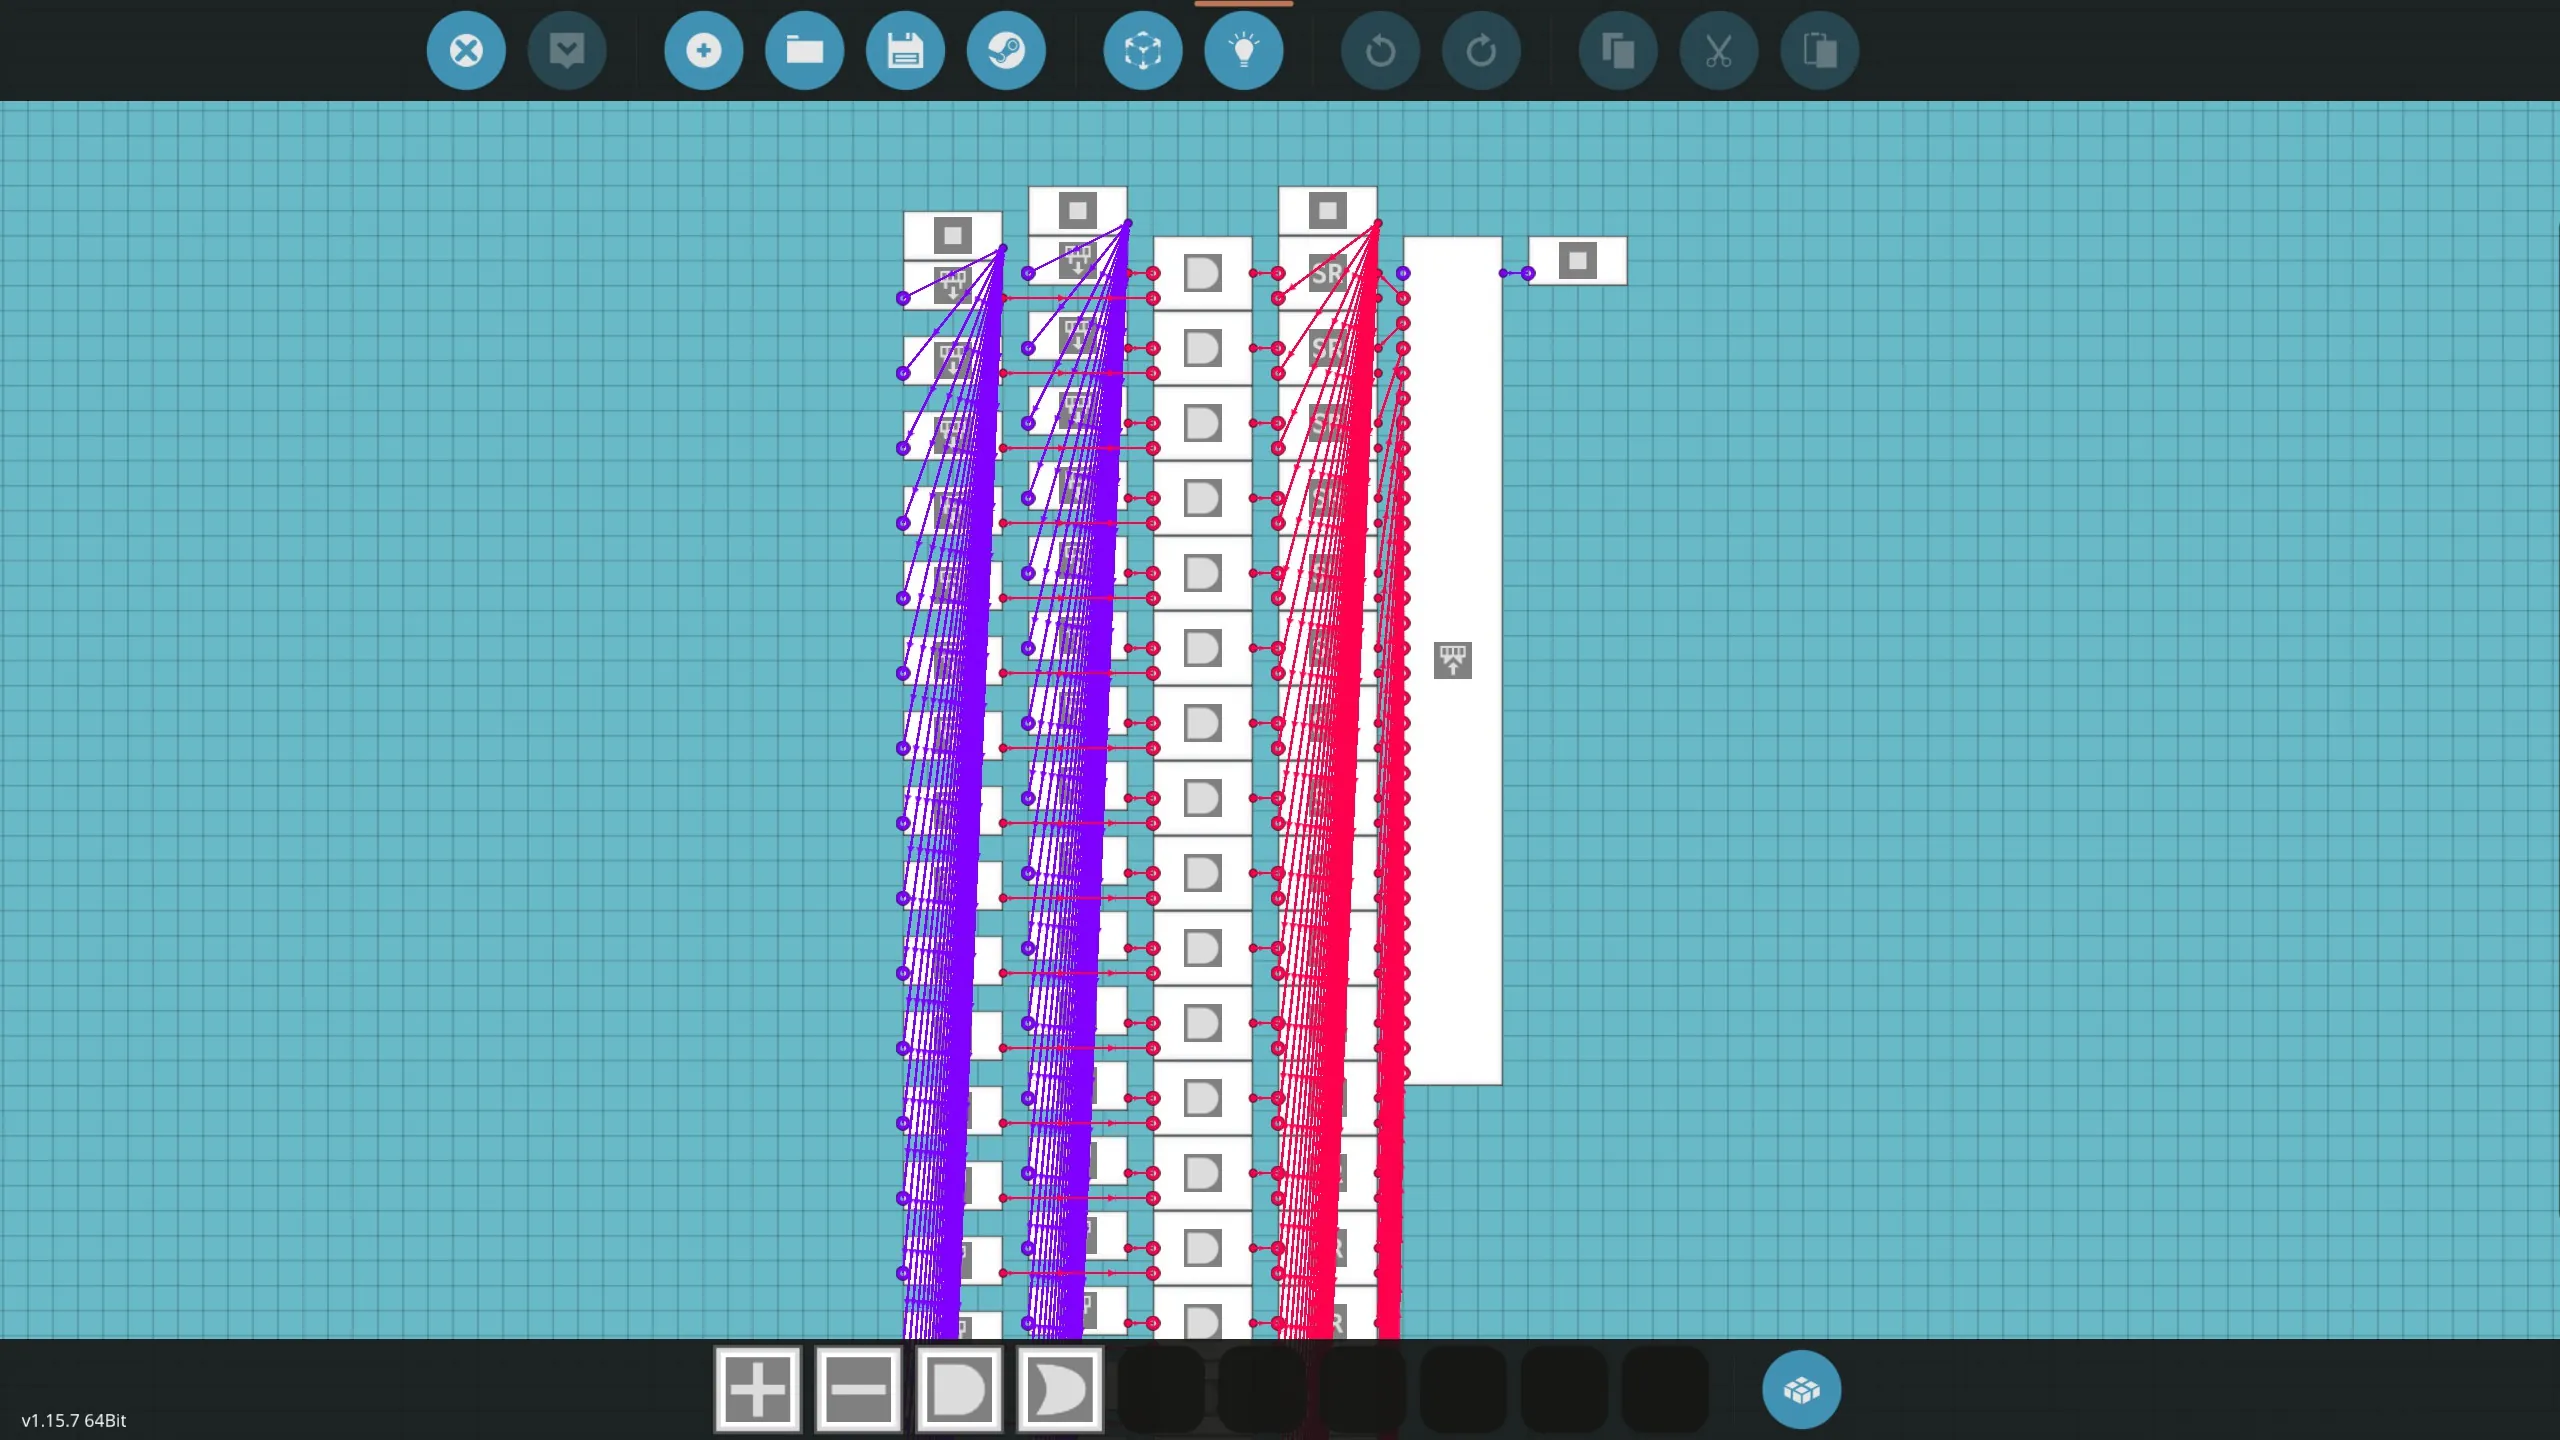Expand the chevron dropdown panel button
This screenshot has height=1440, width=2560.
point(567,50)
